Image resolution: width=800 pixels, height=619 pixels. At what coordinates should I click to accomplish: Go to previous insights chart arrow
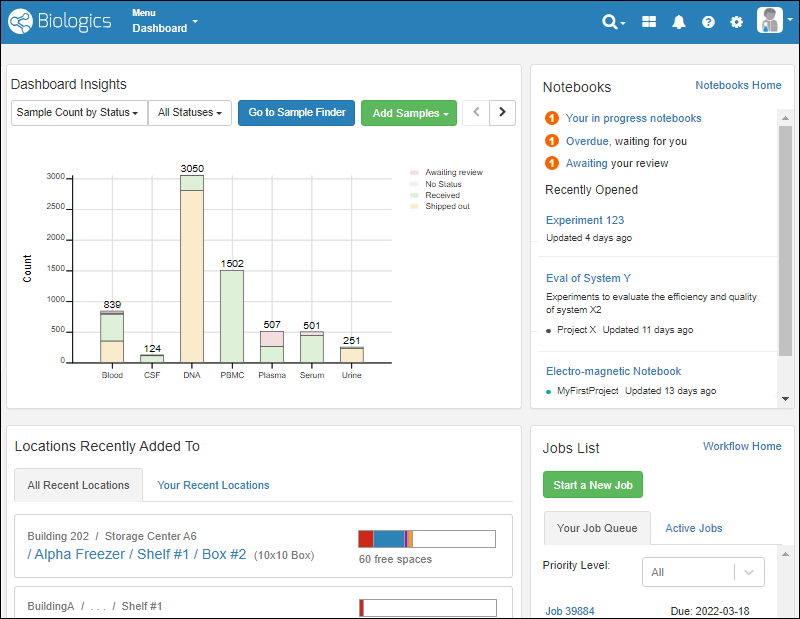(476, 113)
